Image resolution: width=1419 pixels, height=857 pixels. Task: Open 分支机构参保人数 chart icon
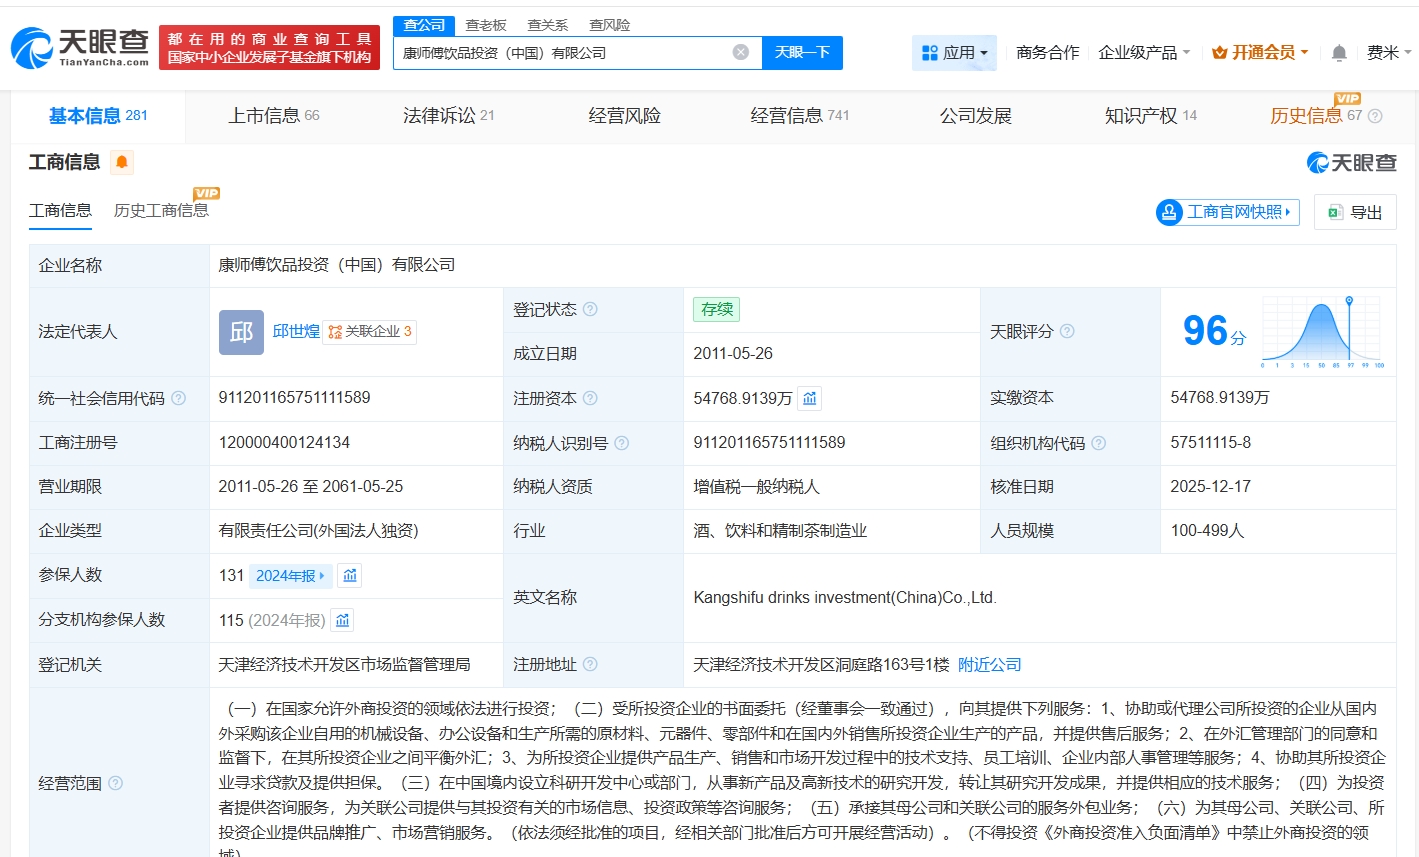(x=342, y=620)
